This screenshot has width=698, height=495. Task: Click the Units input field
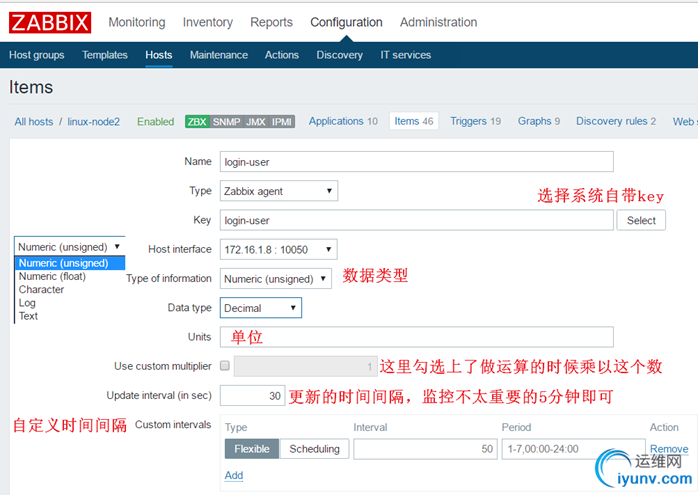tap(417, 337)
